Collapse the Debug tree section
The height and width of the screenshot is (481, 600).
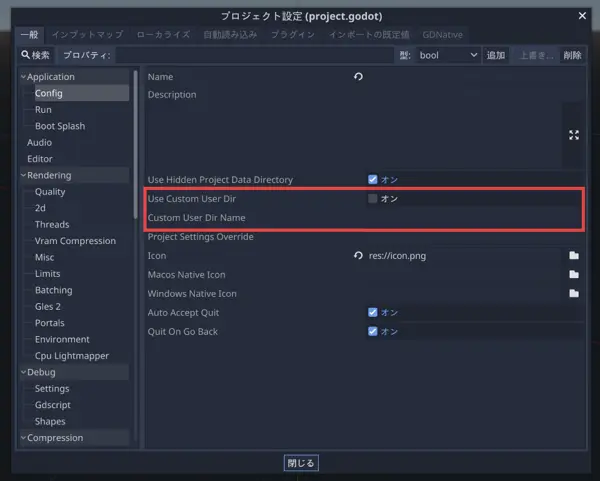point(23,372)
